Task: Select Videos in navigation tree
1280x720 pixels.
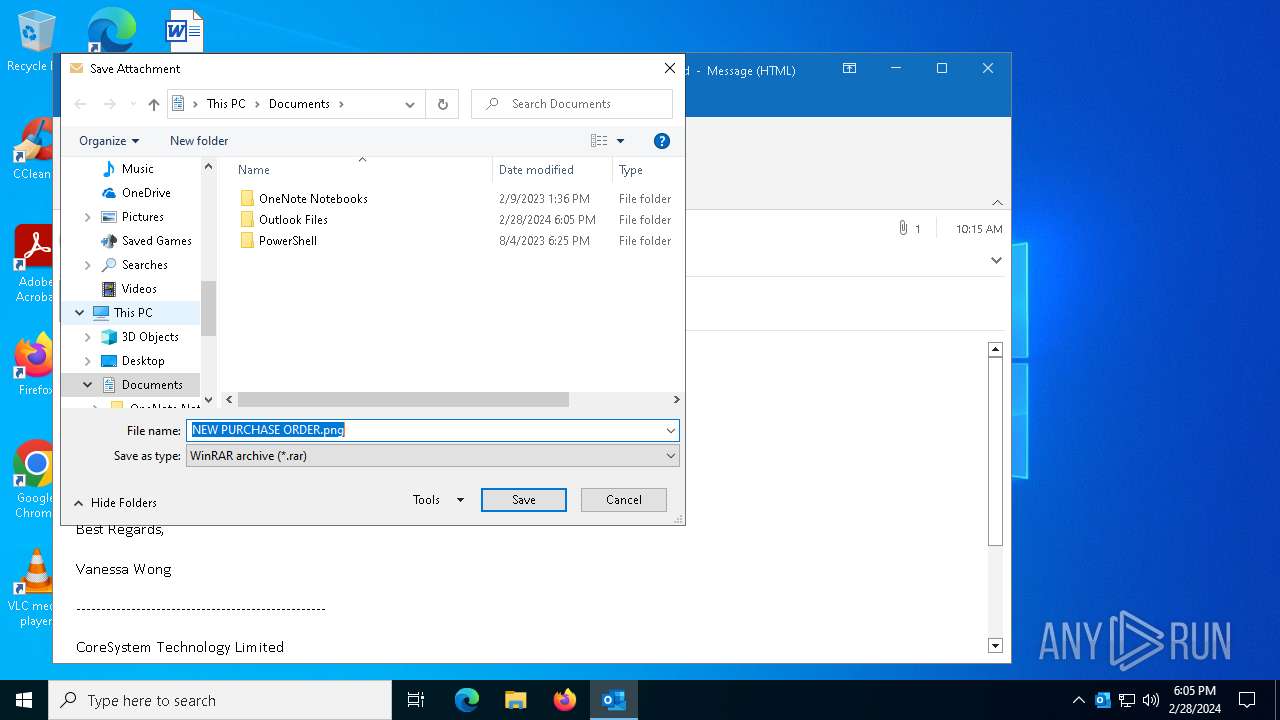Action: coord(139,289)
